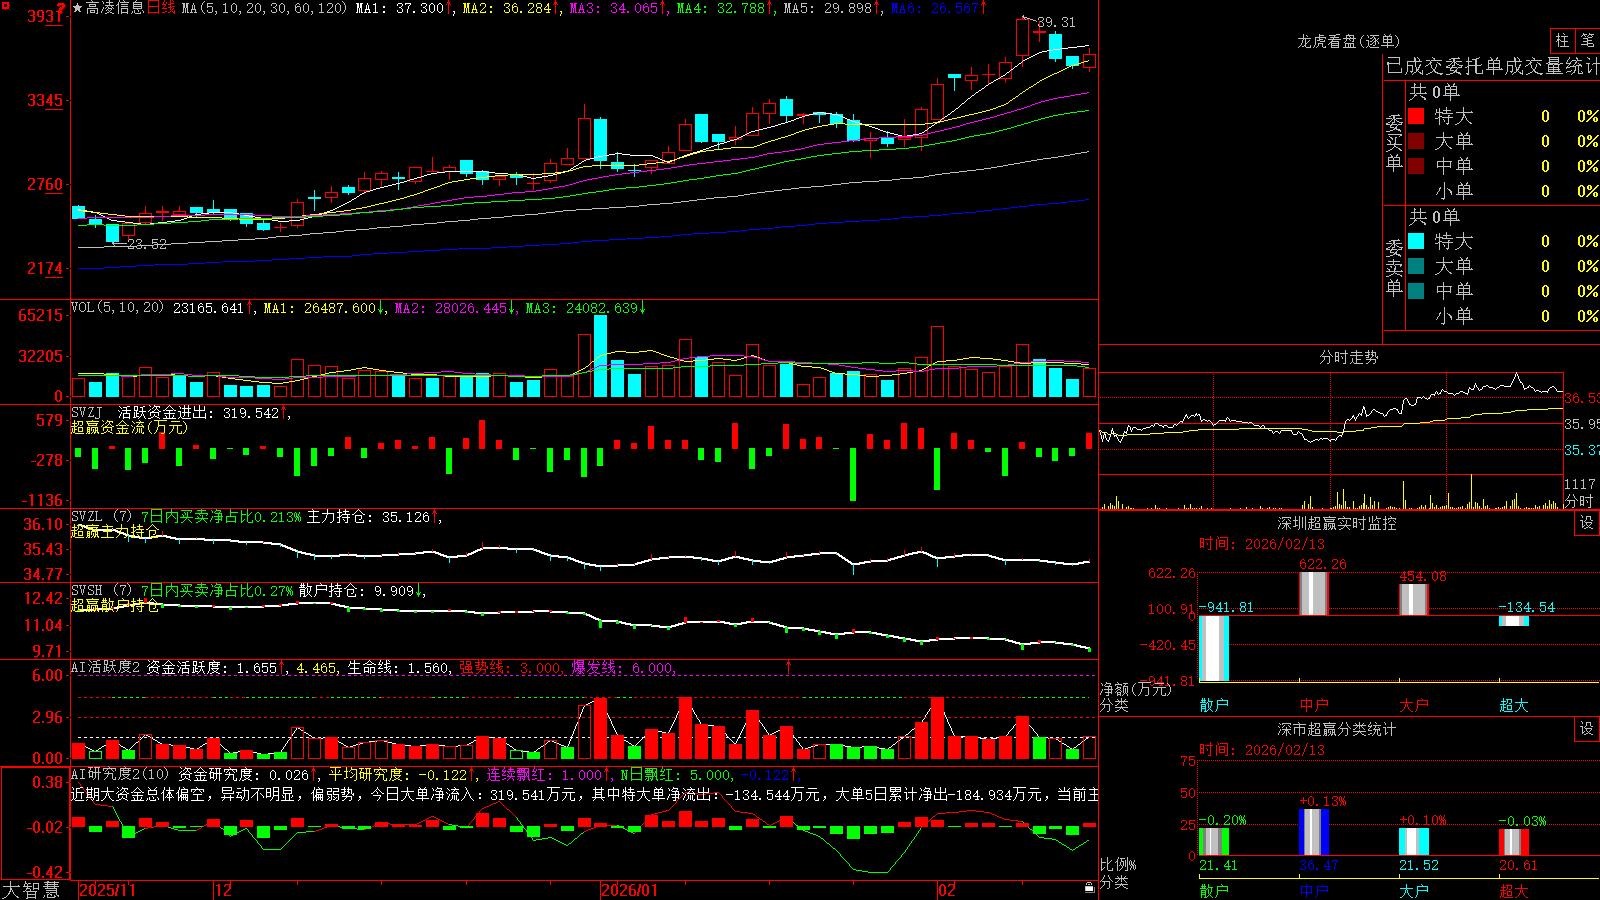
Task: Click the 2025/11 timeline marker
Action: coord(107,890)
